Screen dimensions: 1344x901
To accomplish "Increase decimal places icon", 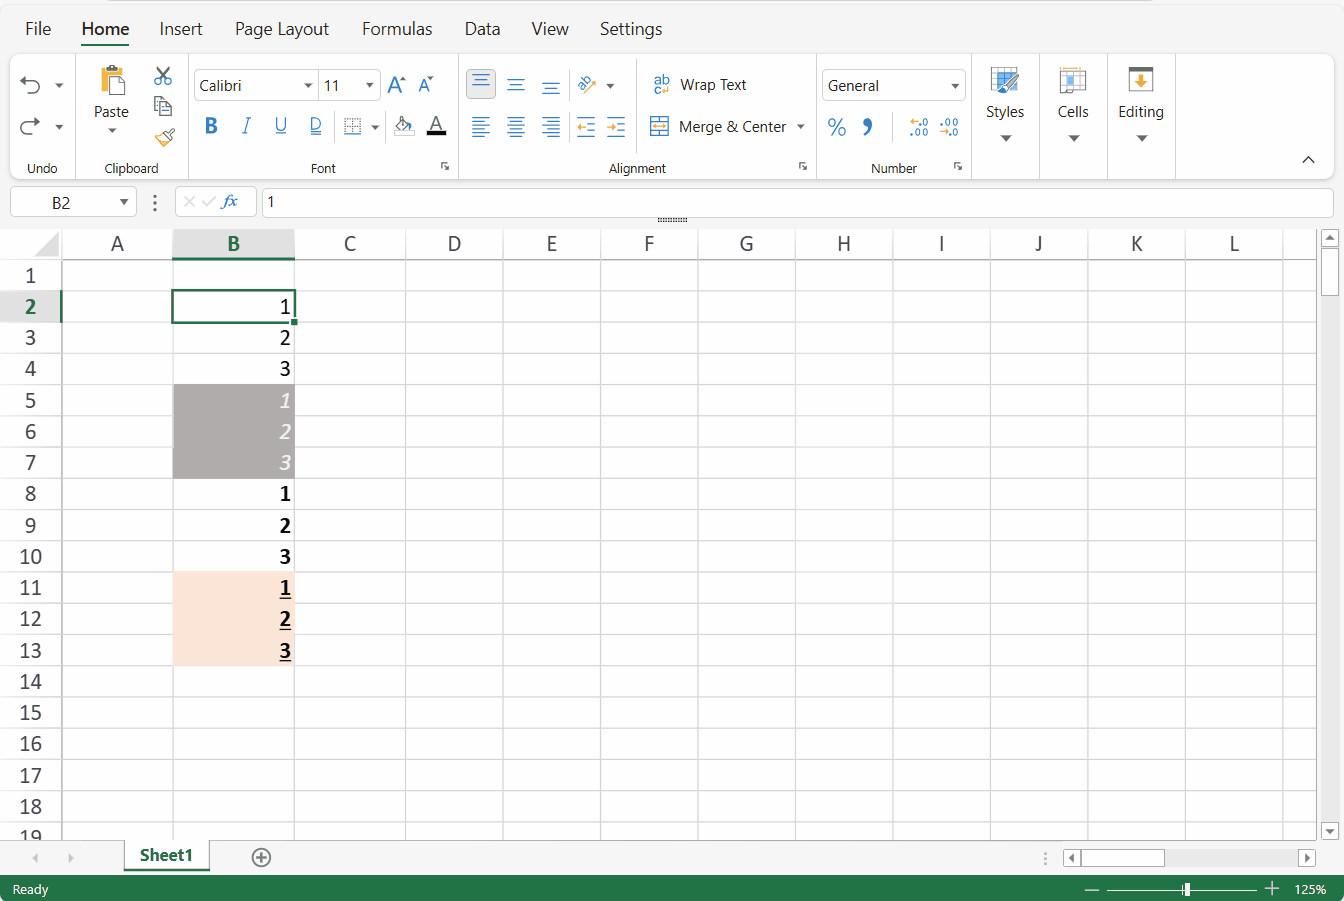I will tap(918, 127).
